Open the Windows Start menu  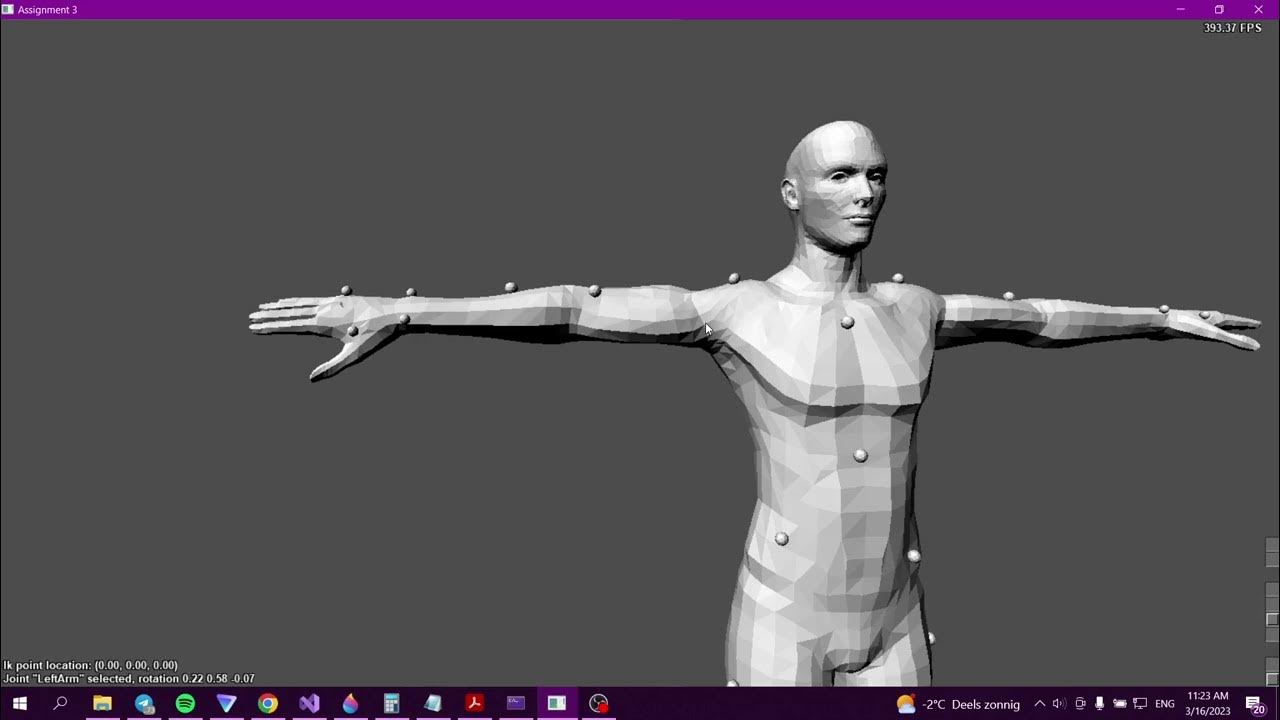point(20,703)
